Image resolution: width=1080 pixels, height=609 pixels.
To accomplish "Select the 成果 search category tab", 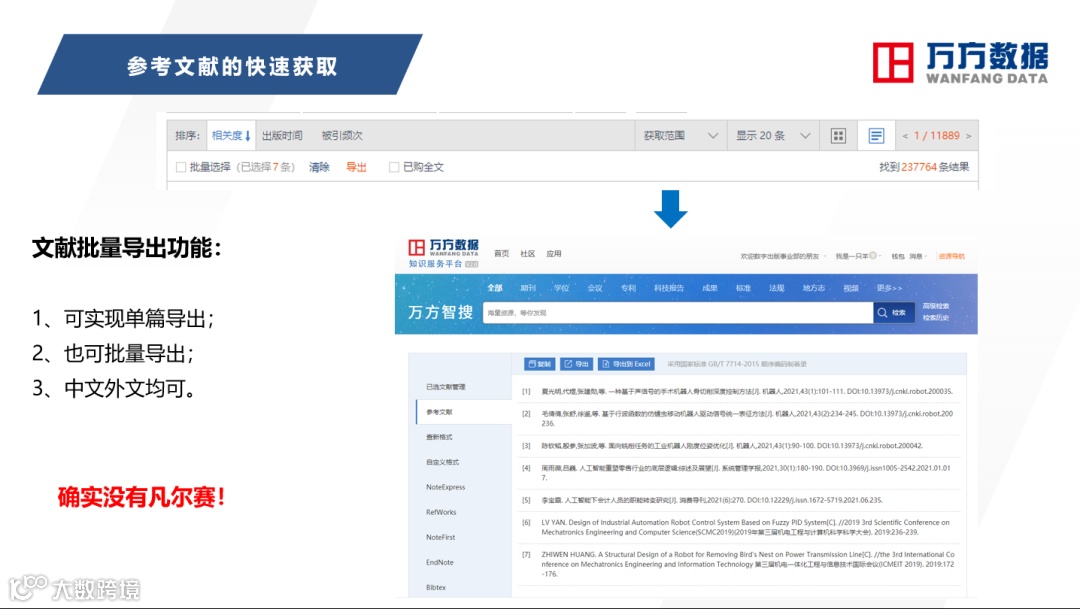I will (709, 288).
